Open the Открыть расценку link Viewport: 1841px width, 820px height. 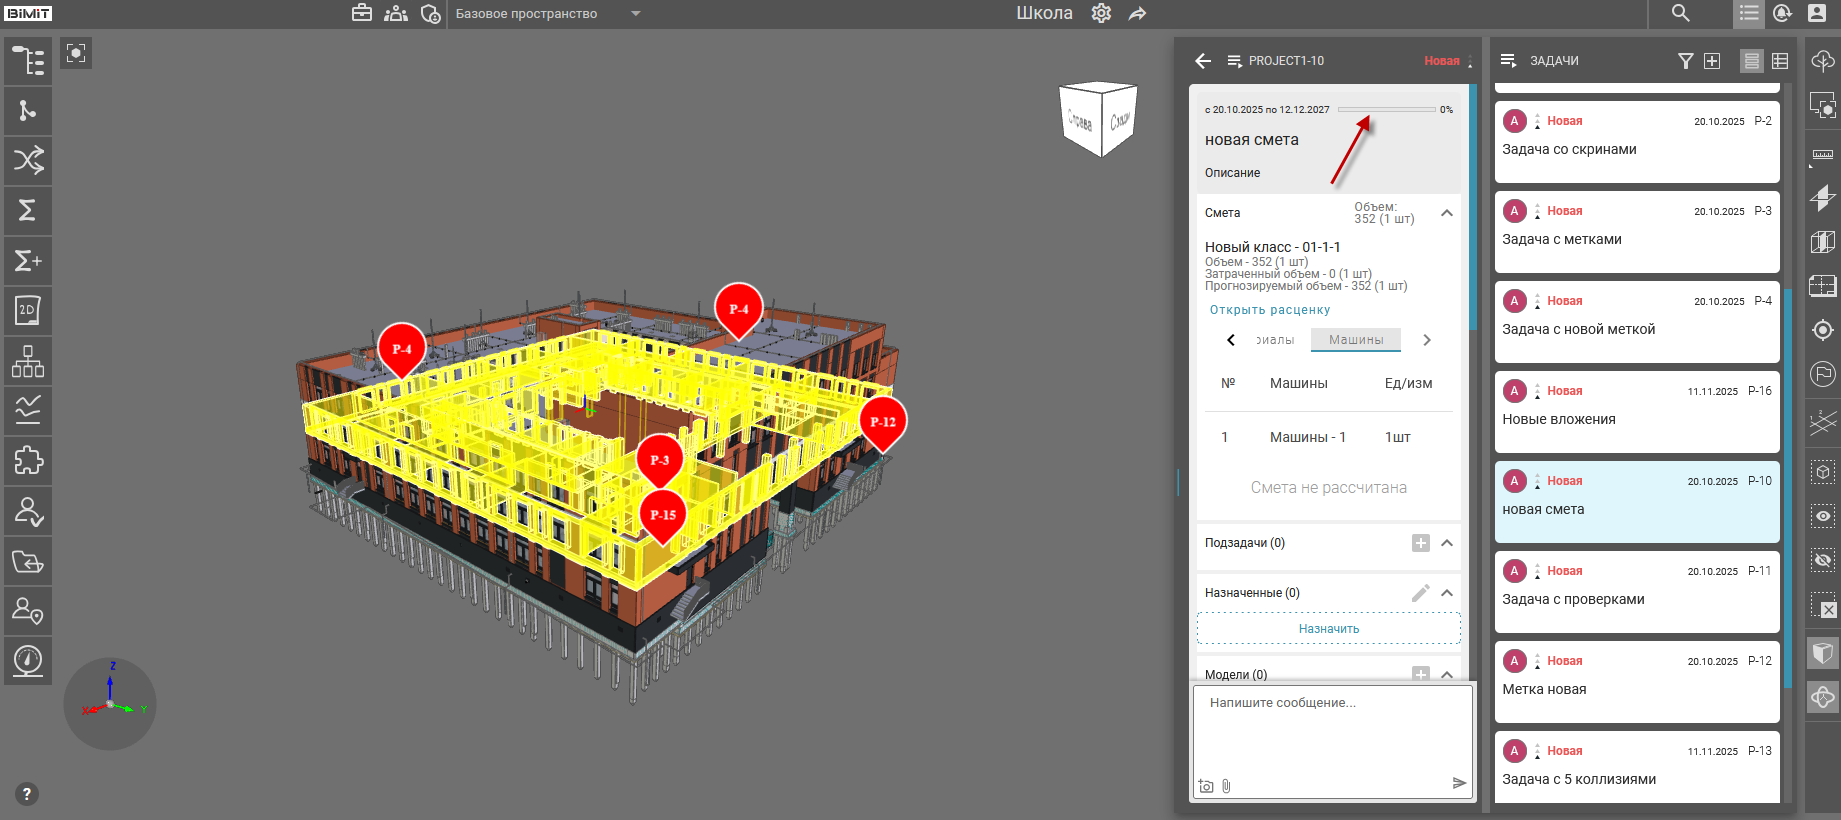pos(1269,310)
